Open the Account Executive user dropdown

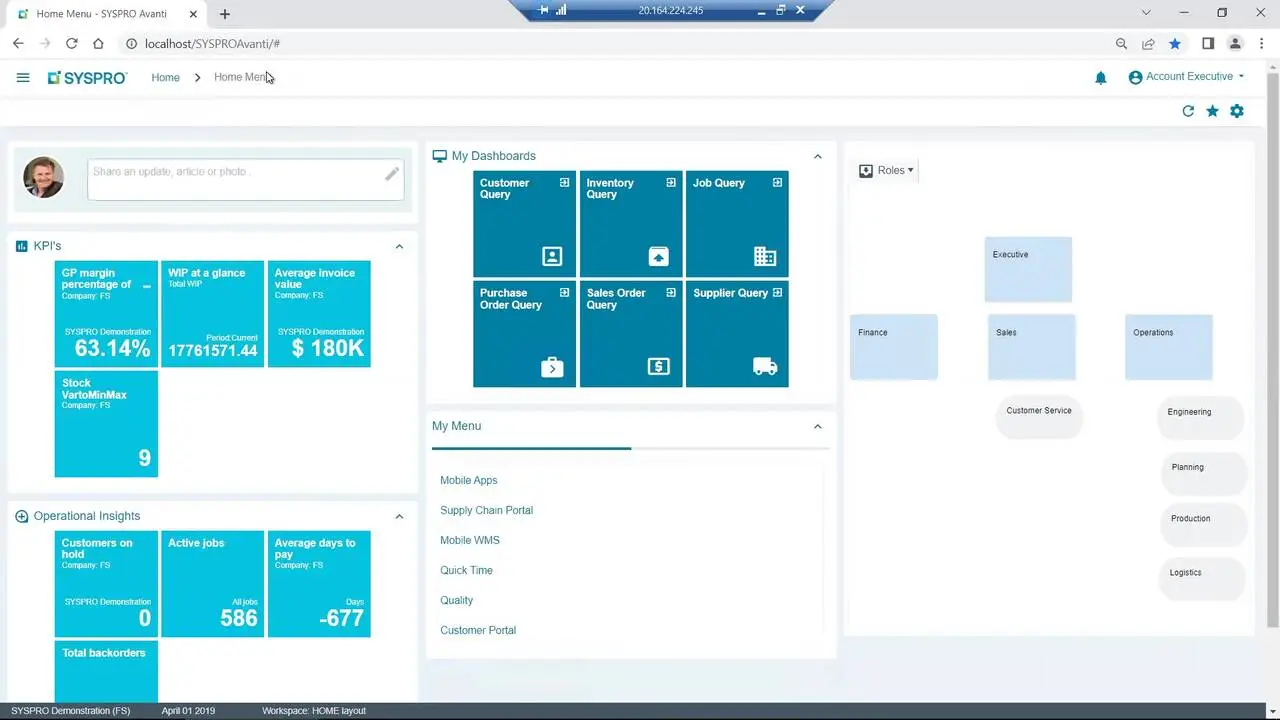(x=1187, y=77)
